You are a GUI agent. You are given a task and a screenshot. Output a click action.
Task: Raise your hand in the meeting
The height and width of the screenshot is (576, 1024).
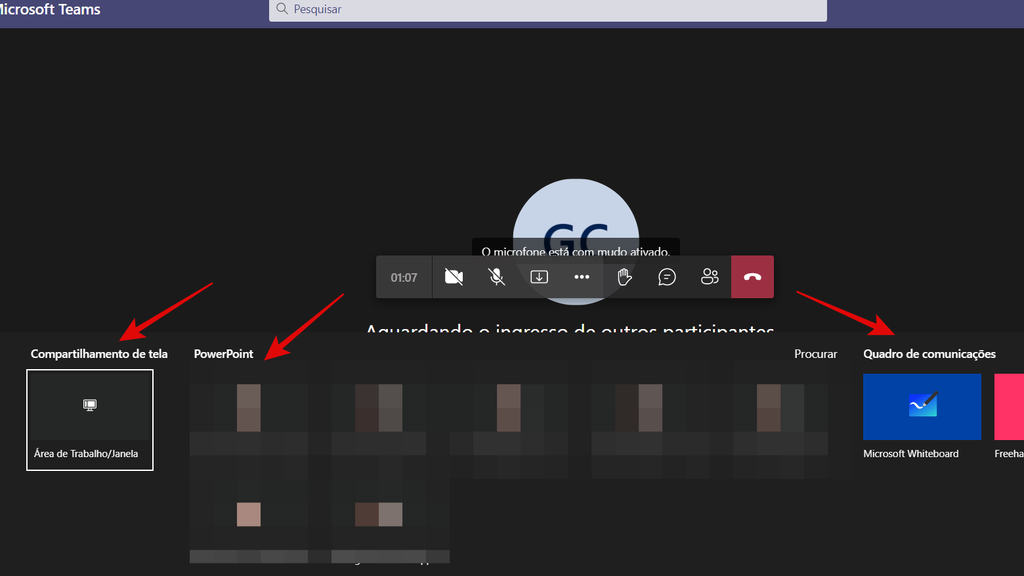click(x=624, y=277)
